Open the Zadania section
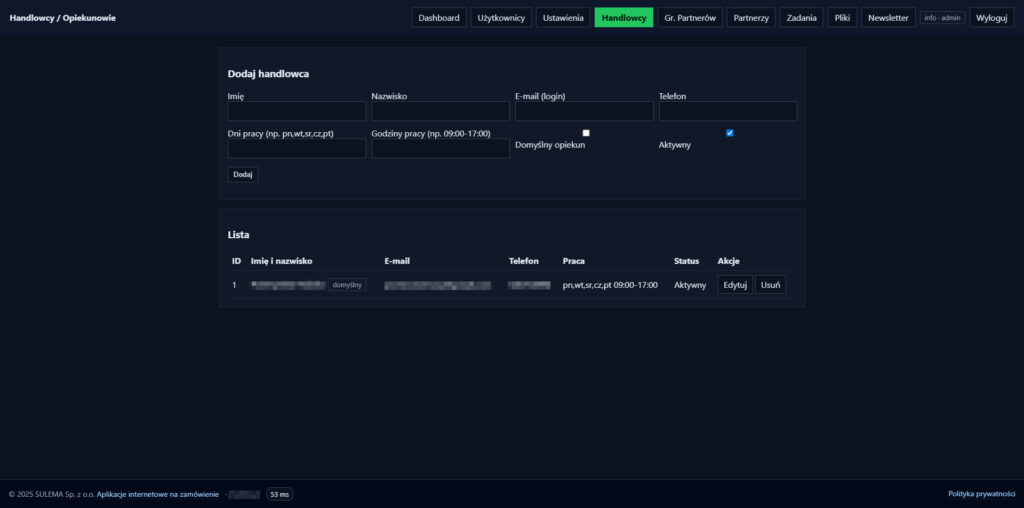1024x508 pixels. coord(801,18)
